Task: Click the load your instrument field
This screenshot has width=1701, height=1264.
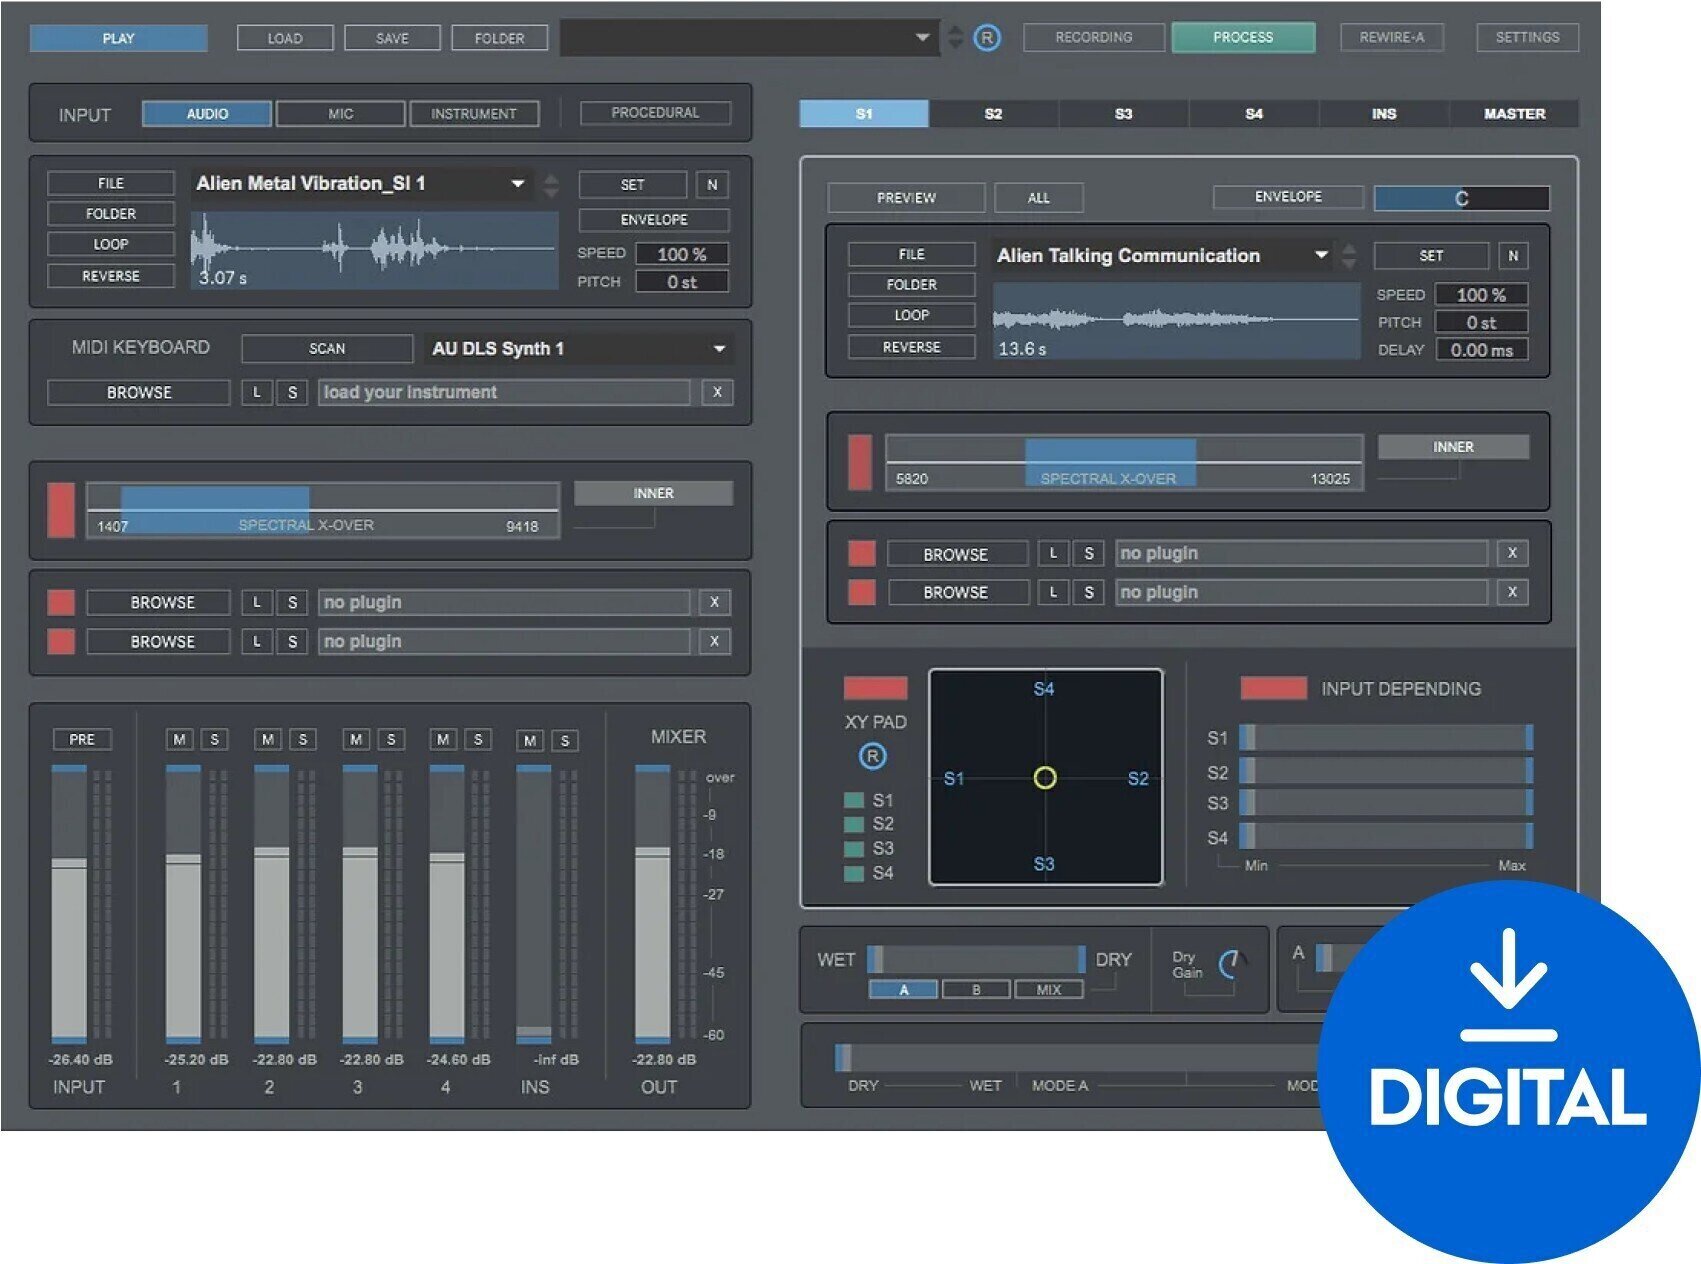Action: 504,392
